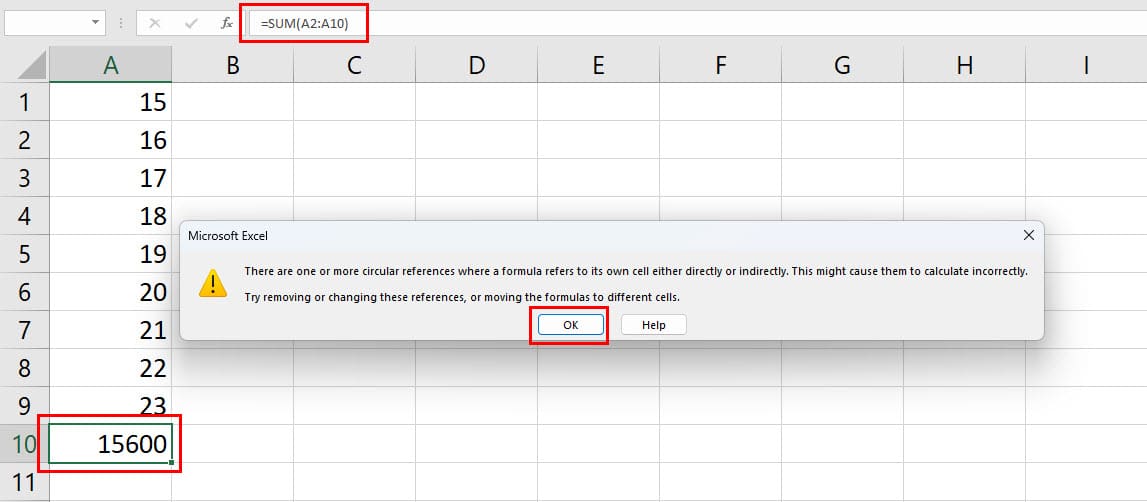Viewport: 1147px width, 502px height.
Task: Click cell A6 containing 20
Action: tap(110, 292)
